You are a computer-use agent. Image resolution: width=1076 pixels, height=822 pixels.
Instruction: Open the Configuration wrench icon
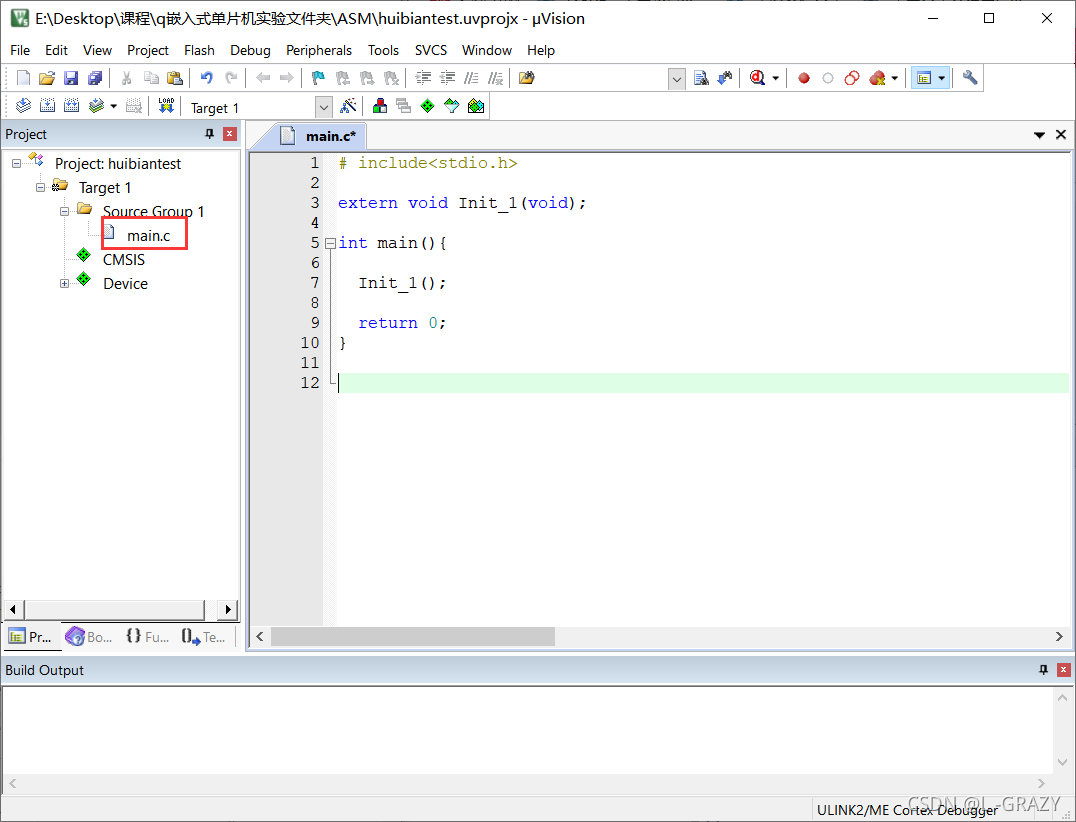pyautogui.click(x=970, y=78)
